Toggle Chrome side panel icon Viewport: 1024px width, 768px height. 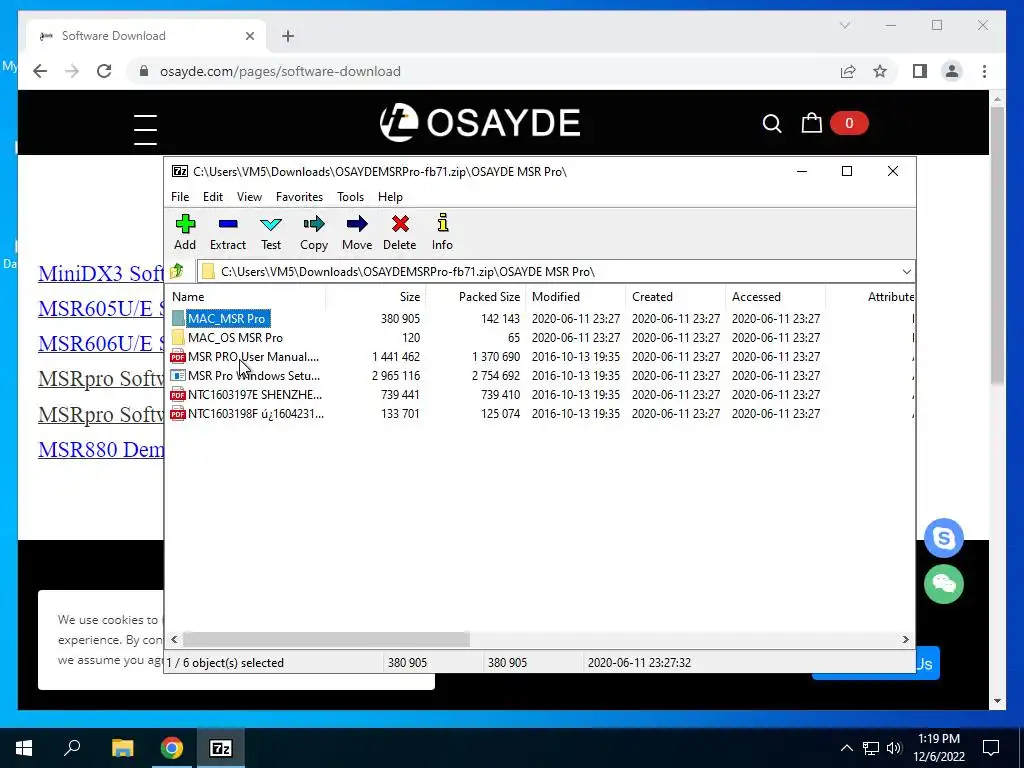point(920,71)
